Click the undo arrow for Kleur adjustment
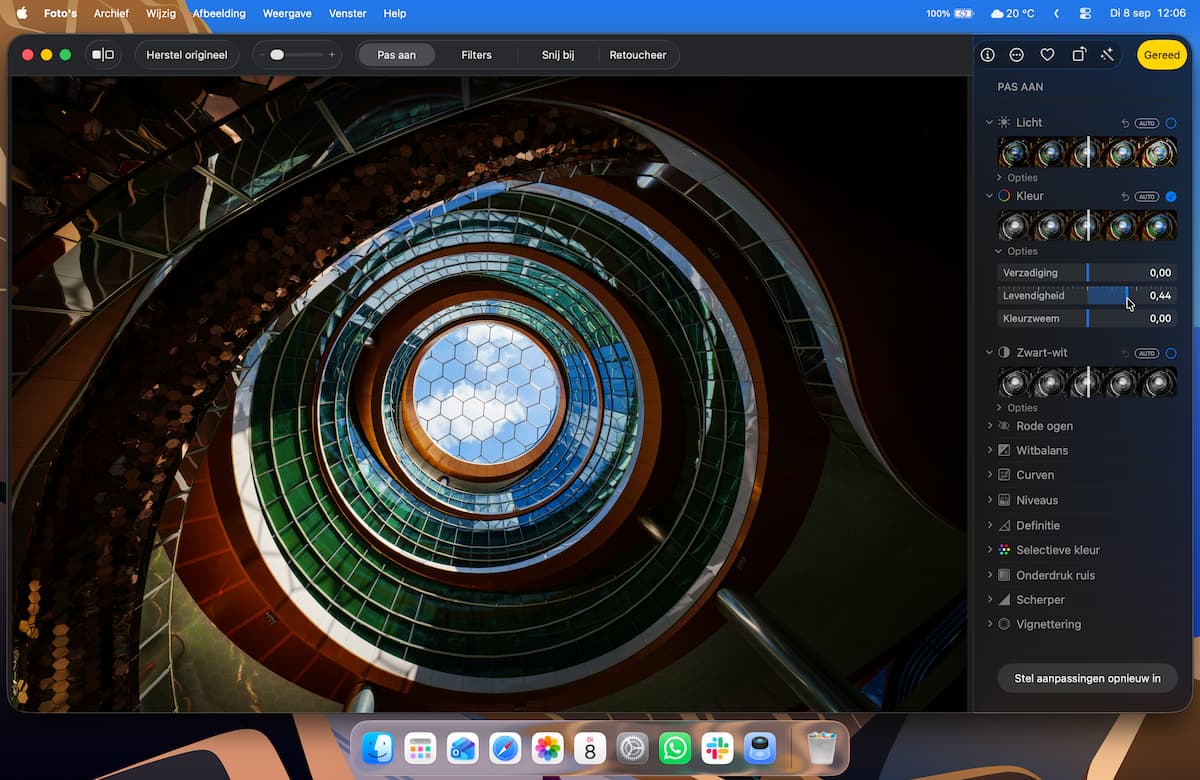The image size is (1200, 780). pos(1125,196)
